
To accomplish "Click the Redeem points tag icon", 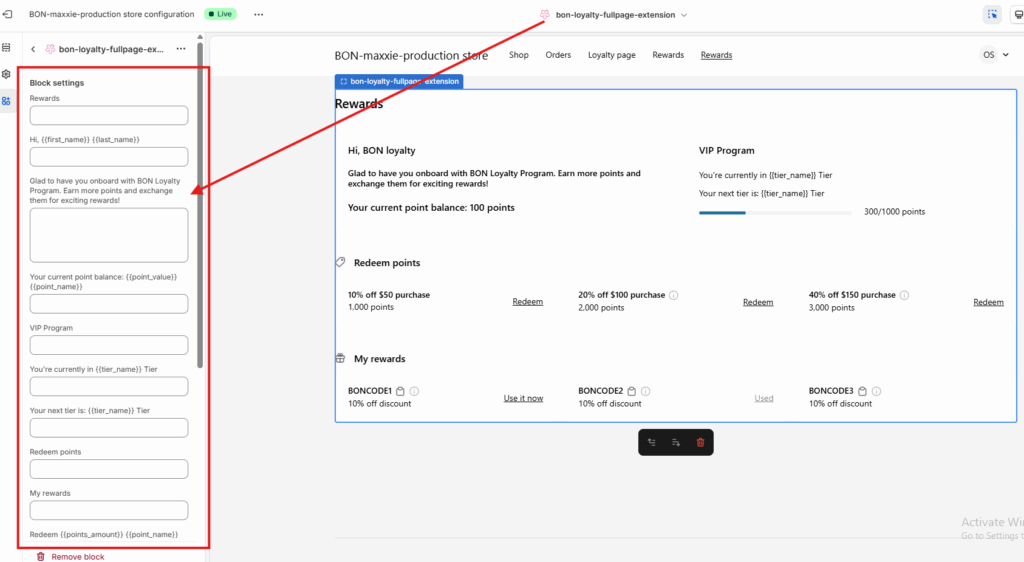I will click(340, 262).
